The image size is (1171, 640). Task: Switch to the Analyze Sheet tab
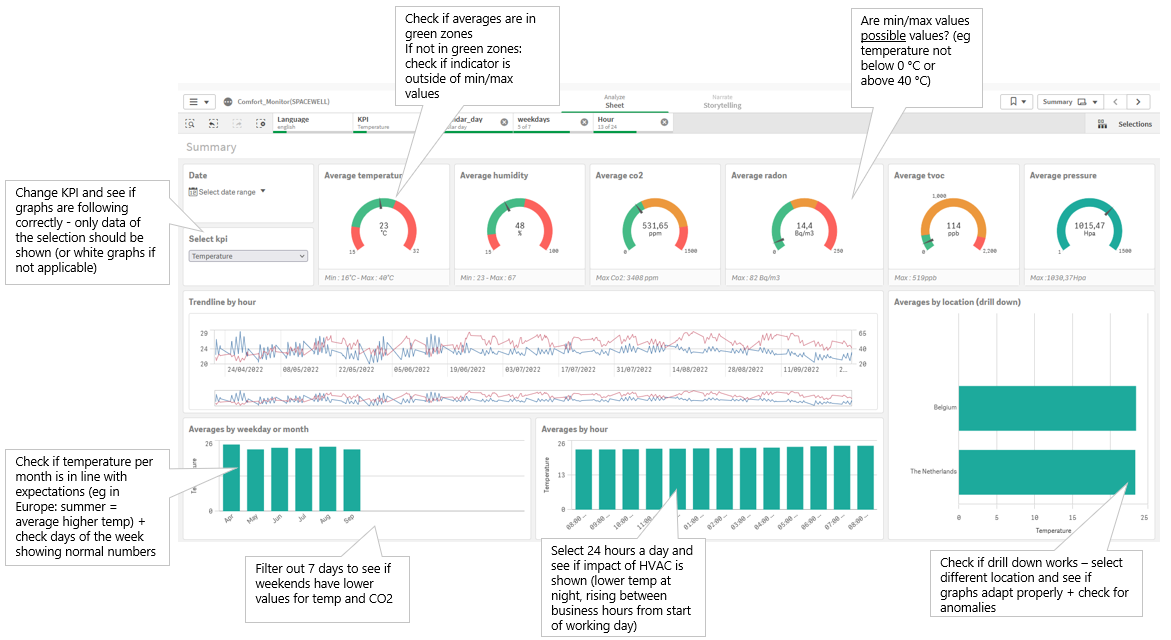tap(615, 102)
